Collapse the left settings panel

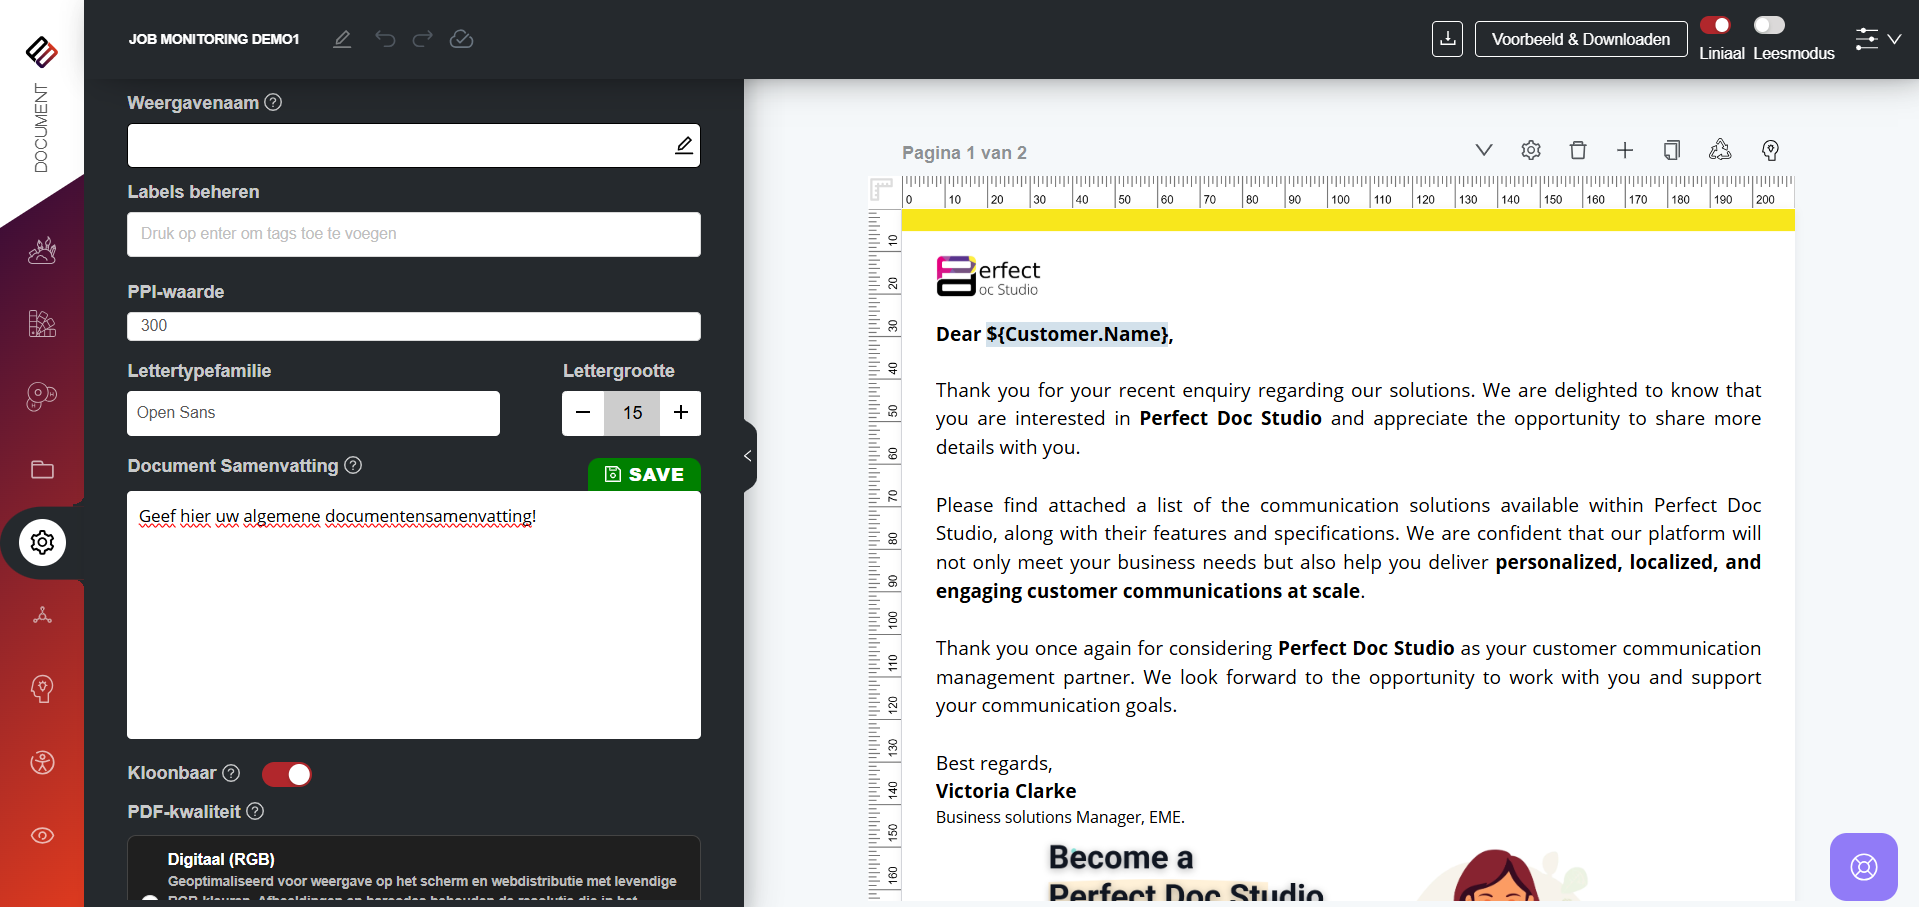coord(747,456)
